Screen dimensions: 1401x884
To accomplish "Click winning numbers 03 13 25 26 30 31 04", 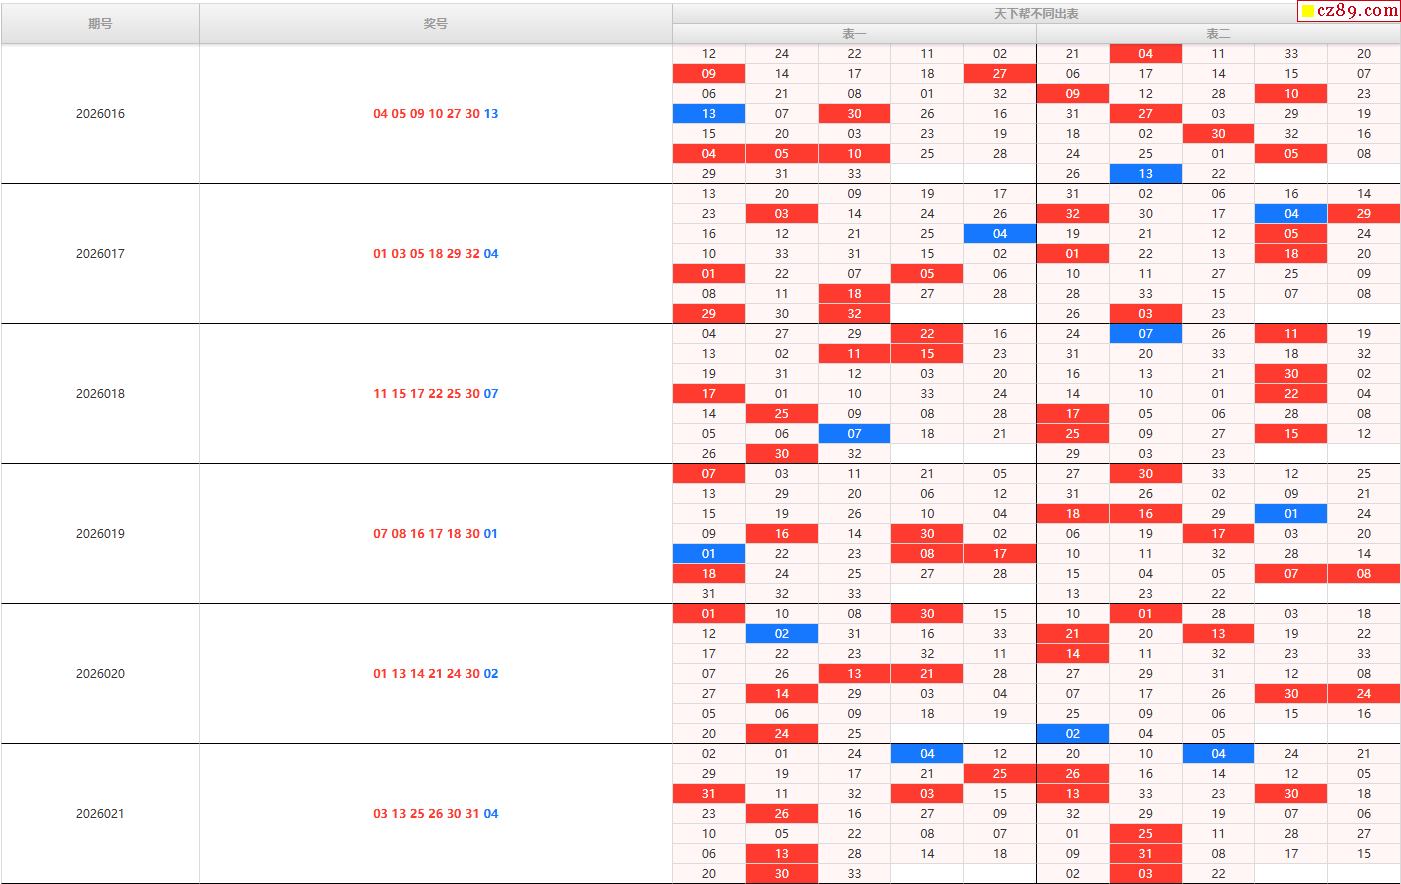I will pyautogui.click(x=435, y=814).
